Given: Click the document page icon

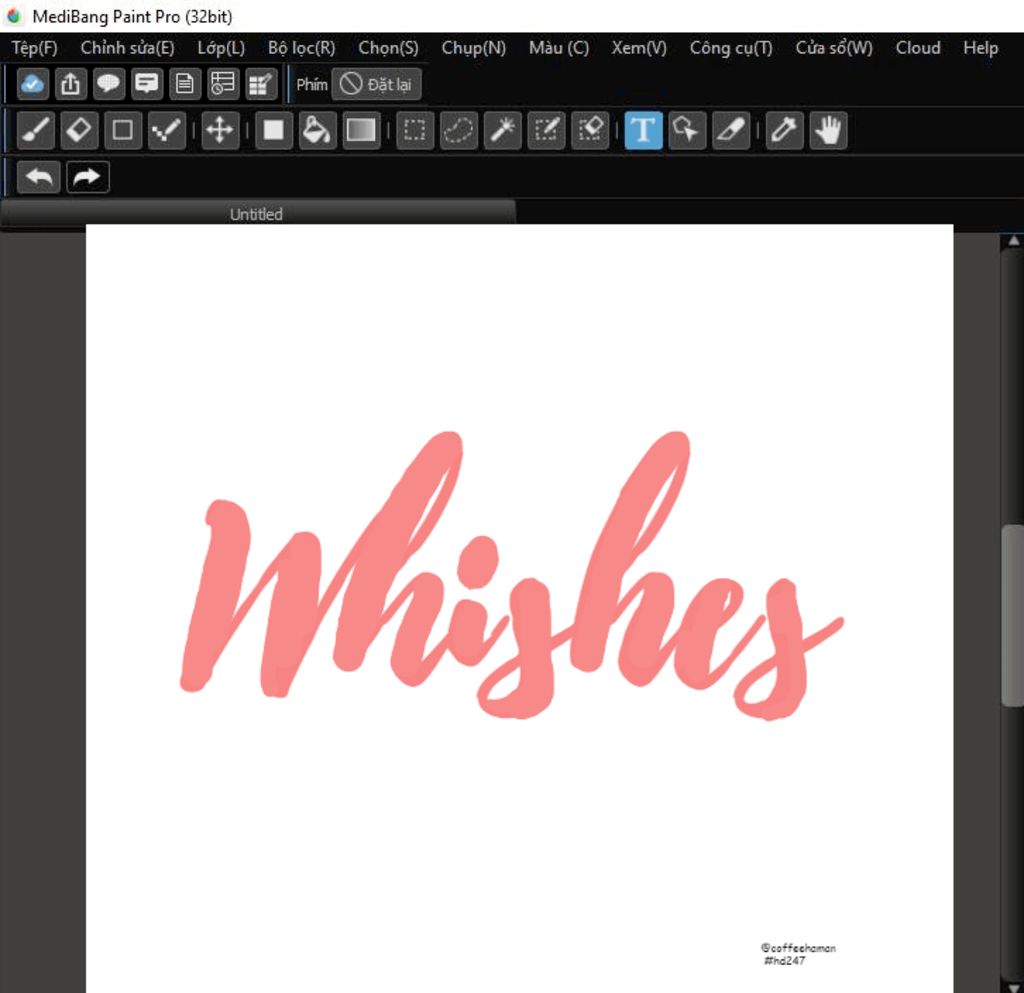Looking at the screenshot, I should point(185,84).
